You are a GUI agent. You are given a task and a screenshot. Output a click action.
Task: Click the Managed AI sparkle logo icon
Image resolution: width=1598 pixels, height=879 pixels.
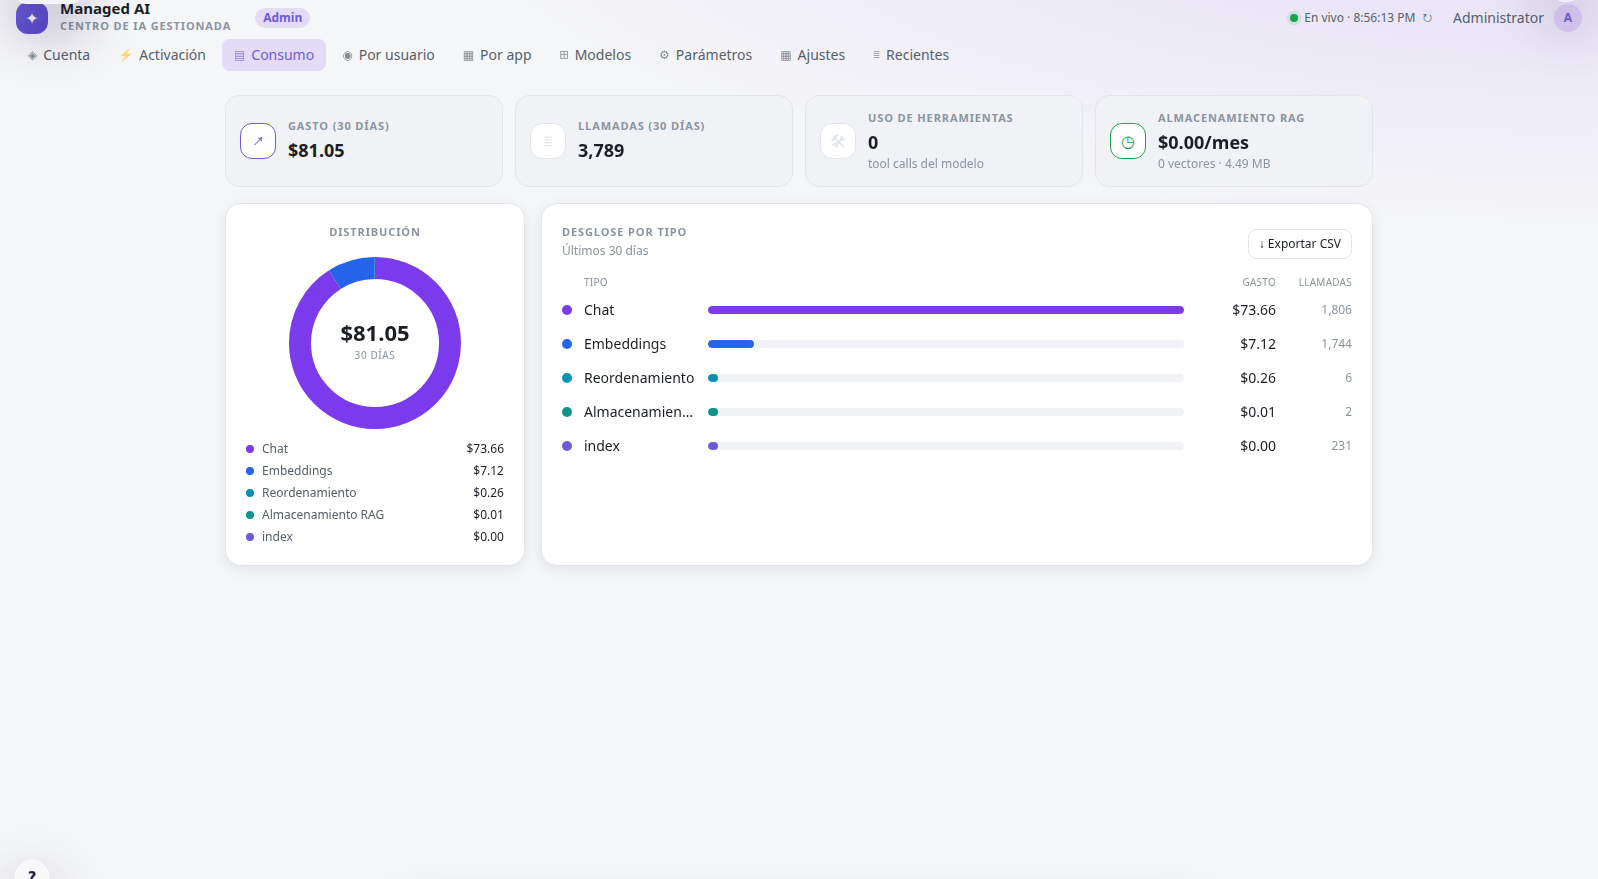click(x=32, y=18)
